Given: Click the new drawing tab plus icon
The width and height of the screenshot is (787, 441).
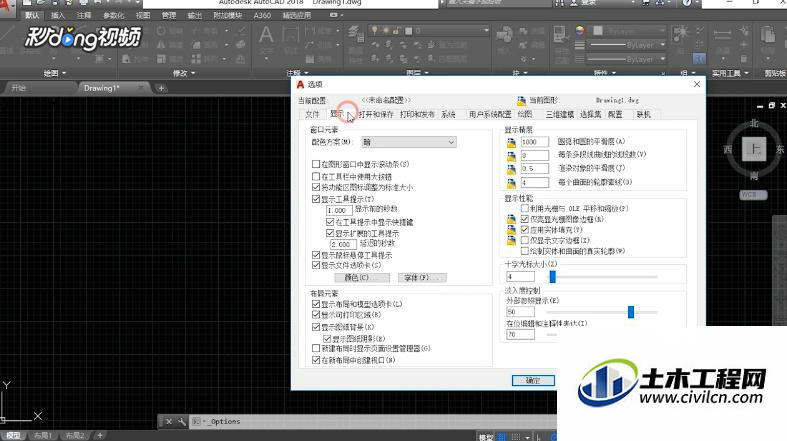Looking at the screenshot, I should pos(161,88).
